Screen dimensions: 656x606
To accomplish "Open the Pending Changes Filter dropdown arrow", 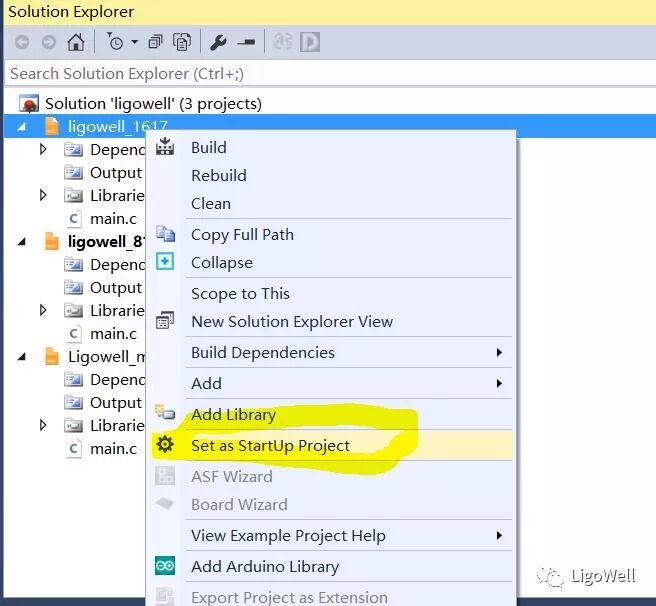I will click(134, 42).
